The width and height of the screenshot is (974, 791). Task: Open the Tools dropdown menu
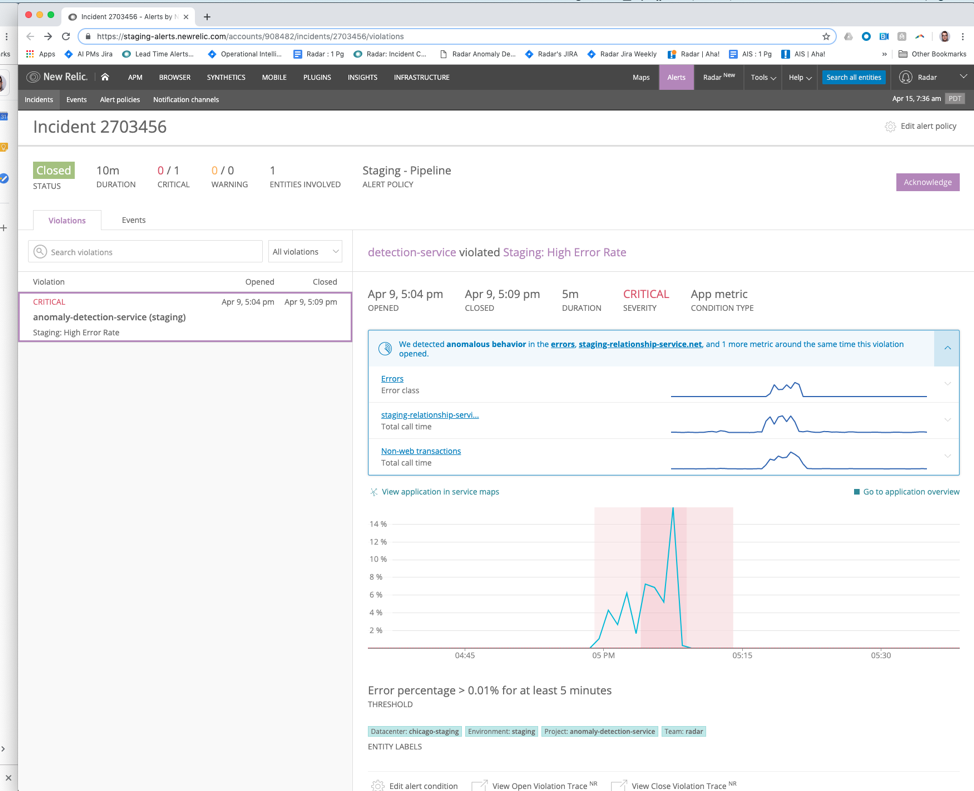(763, 78)
